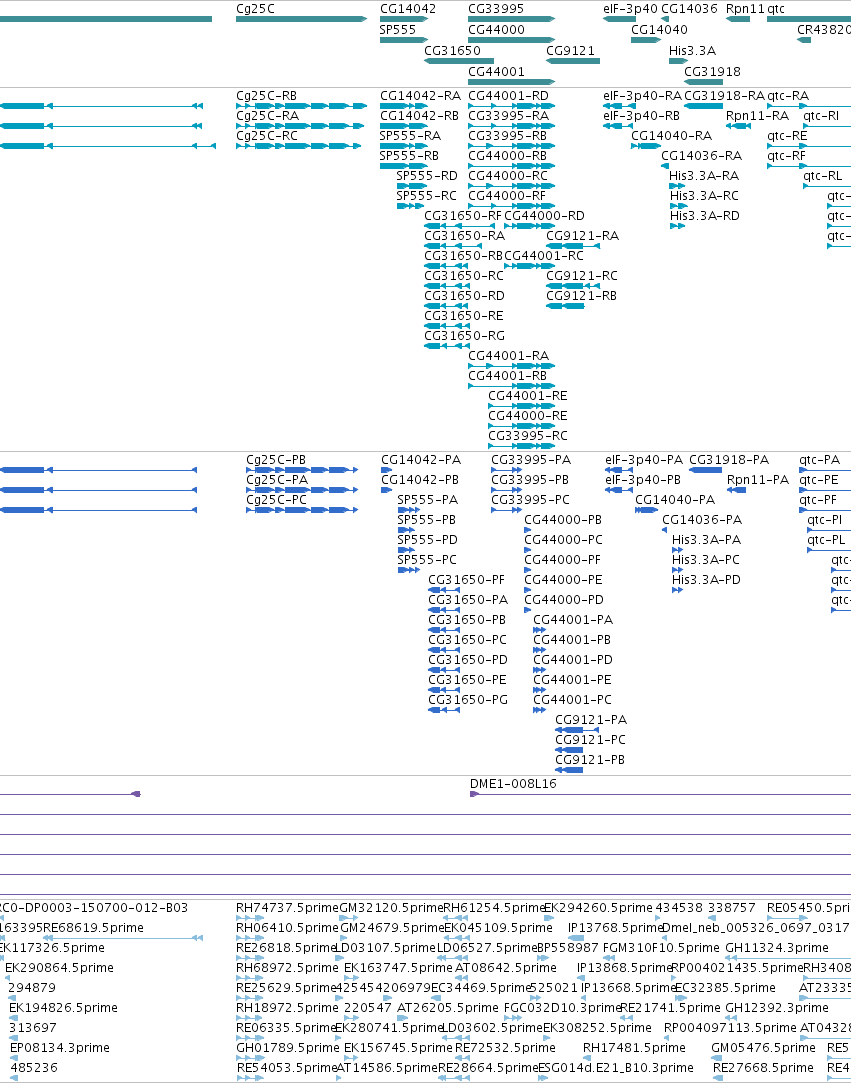Screen dimensions: 851x1083
Task: Select protein CG9121-PA
Action: pos(591,720)
